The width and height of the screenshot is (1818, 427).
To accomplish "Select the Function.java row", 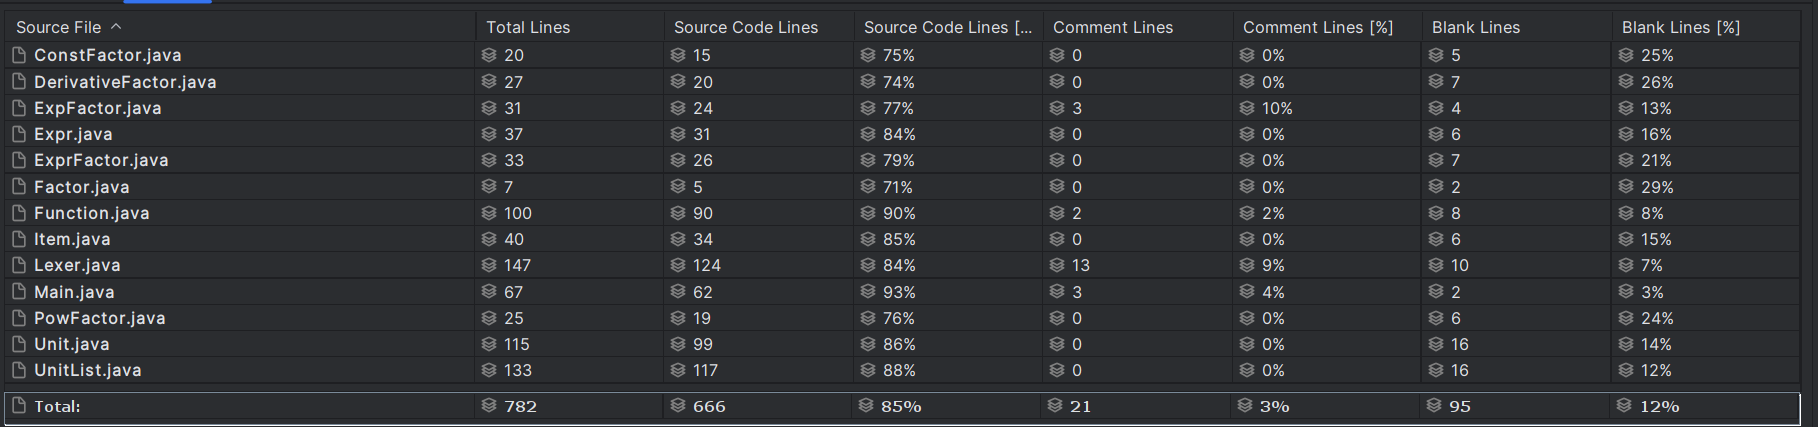I will pos(902,213).
